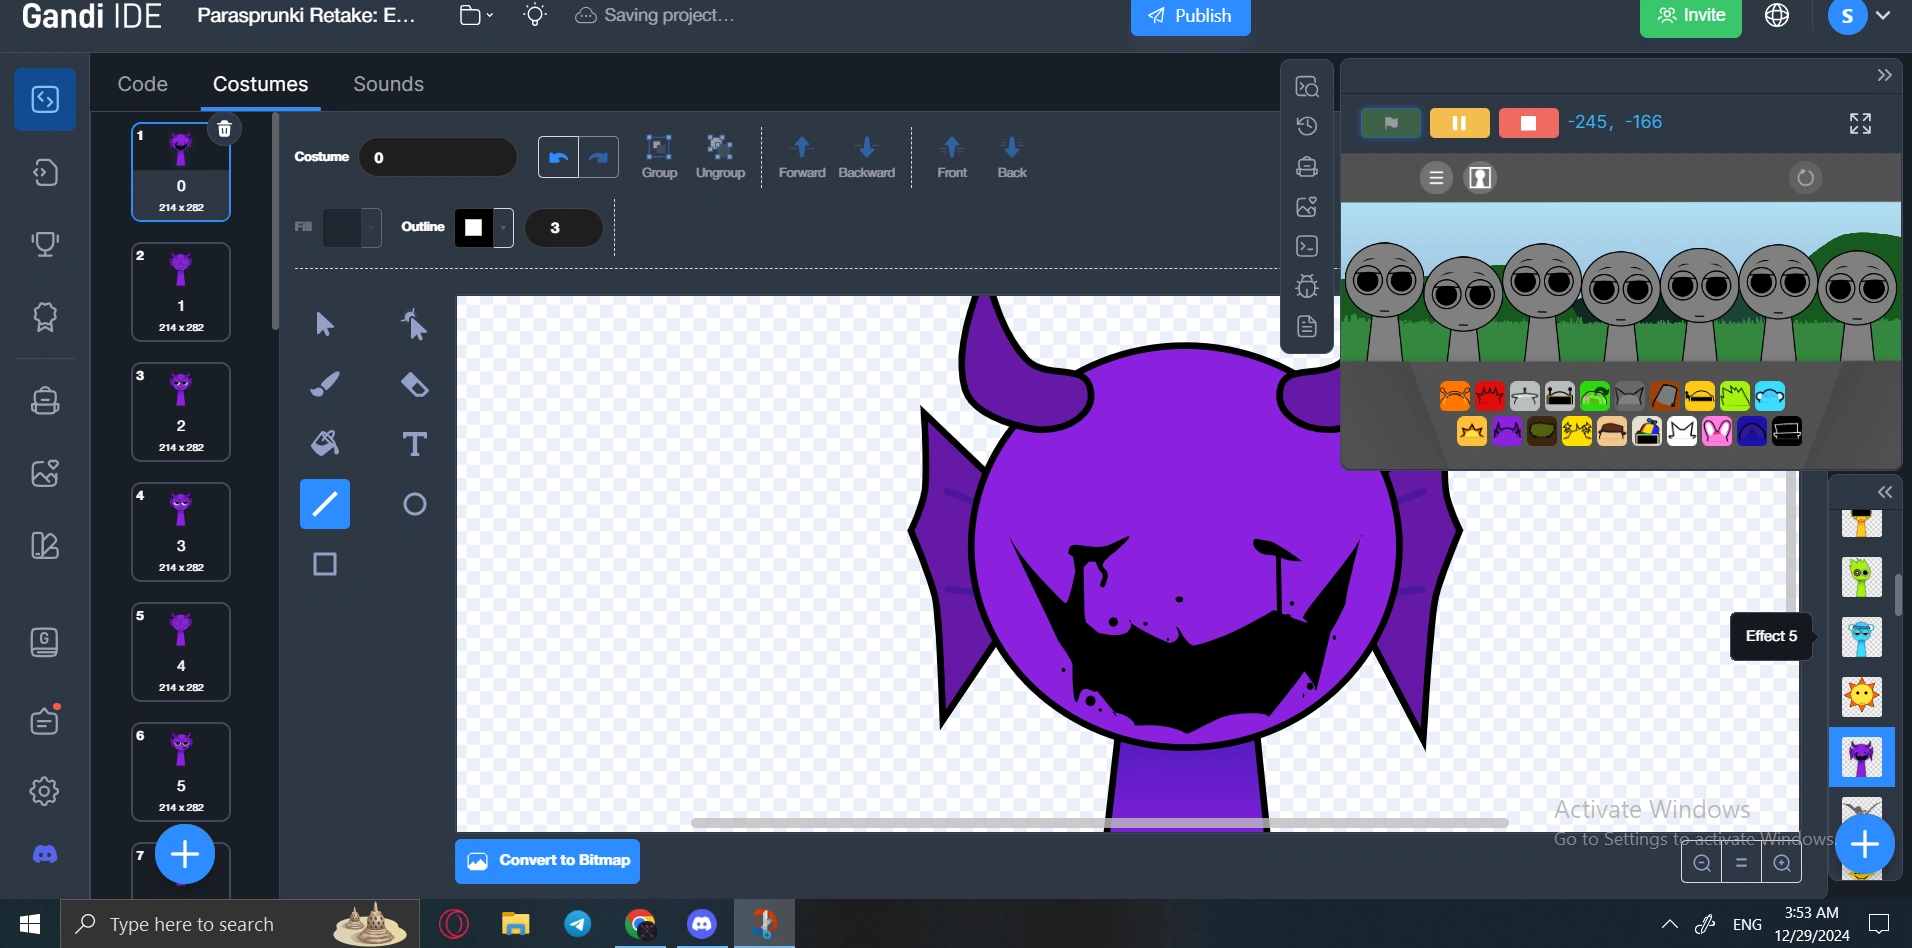Select the Fill bucket tool
1912x948 pixels.
(324, 443)
